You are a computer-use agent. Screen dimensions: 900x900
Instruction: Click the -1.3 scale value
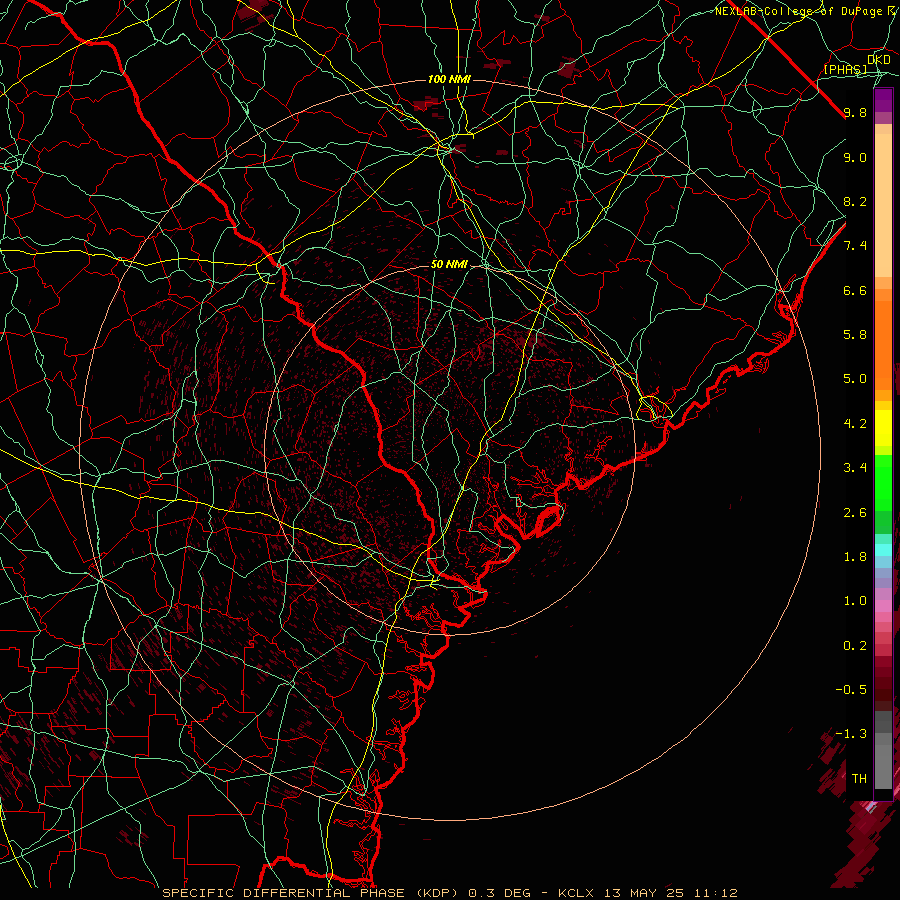click(x=851, y=734)
